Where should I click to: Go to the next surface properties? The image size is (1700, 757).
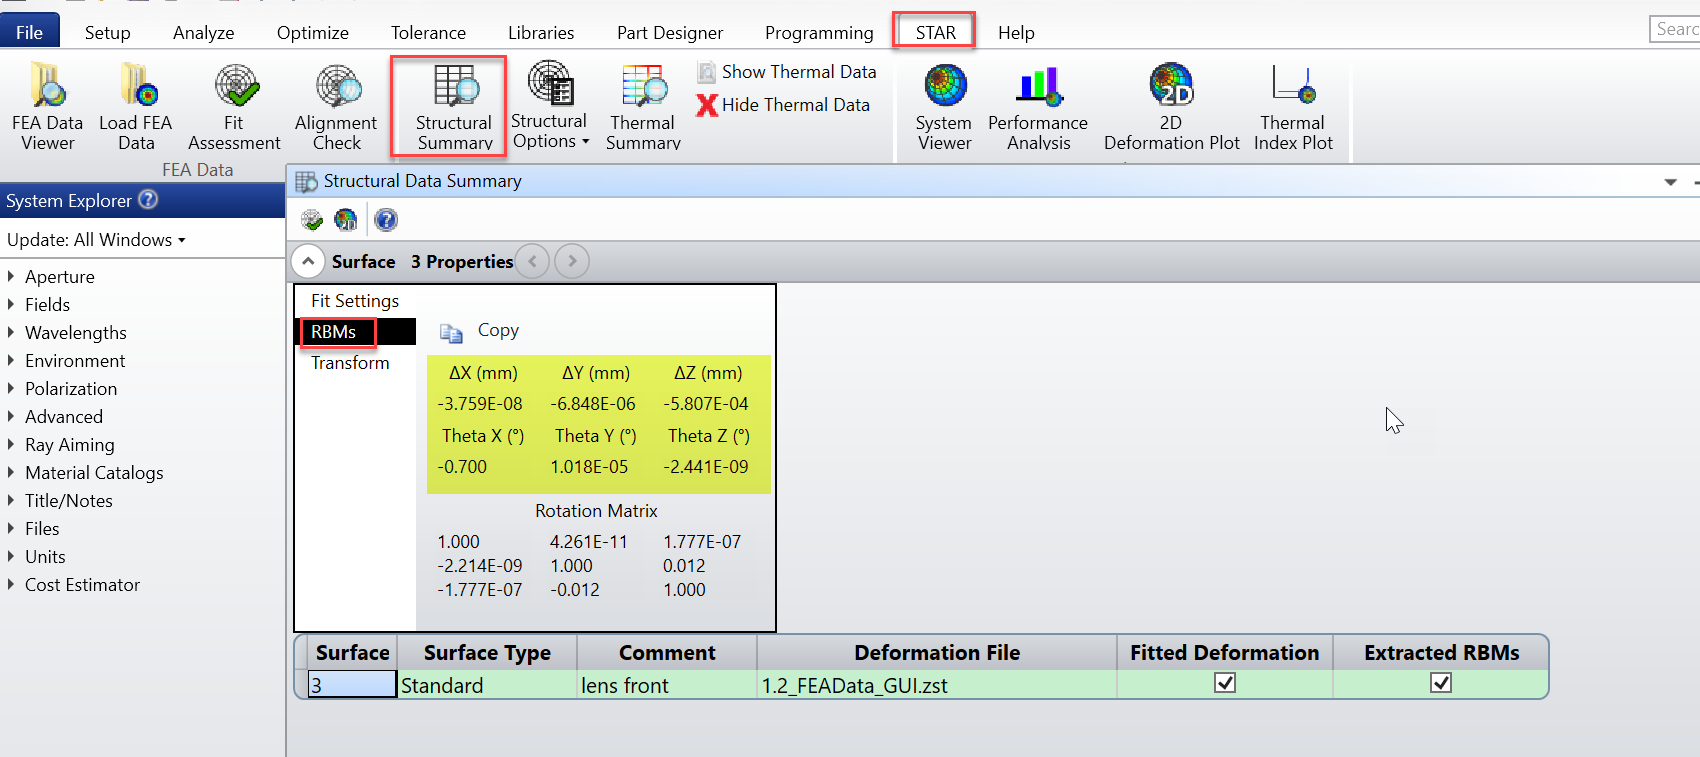coord(572,262)
